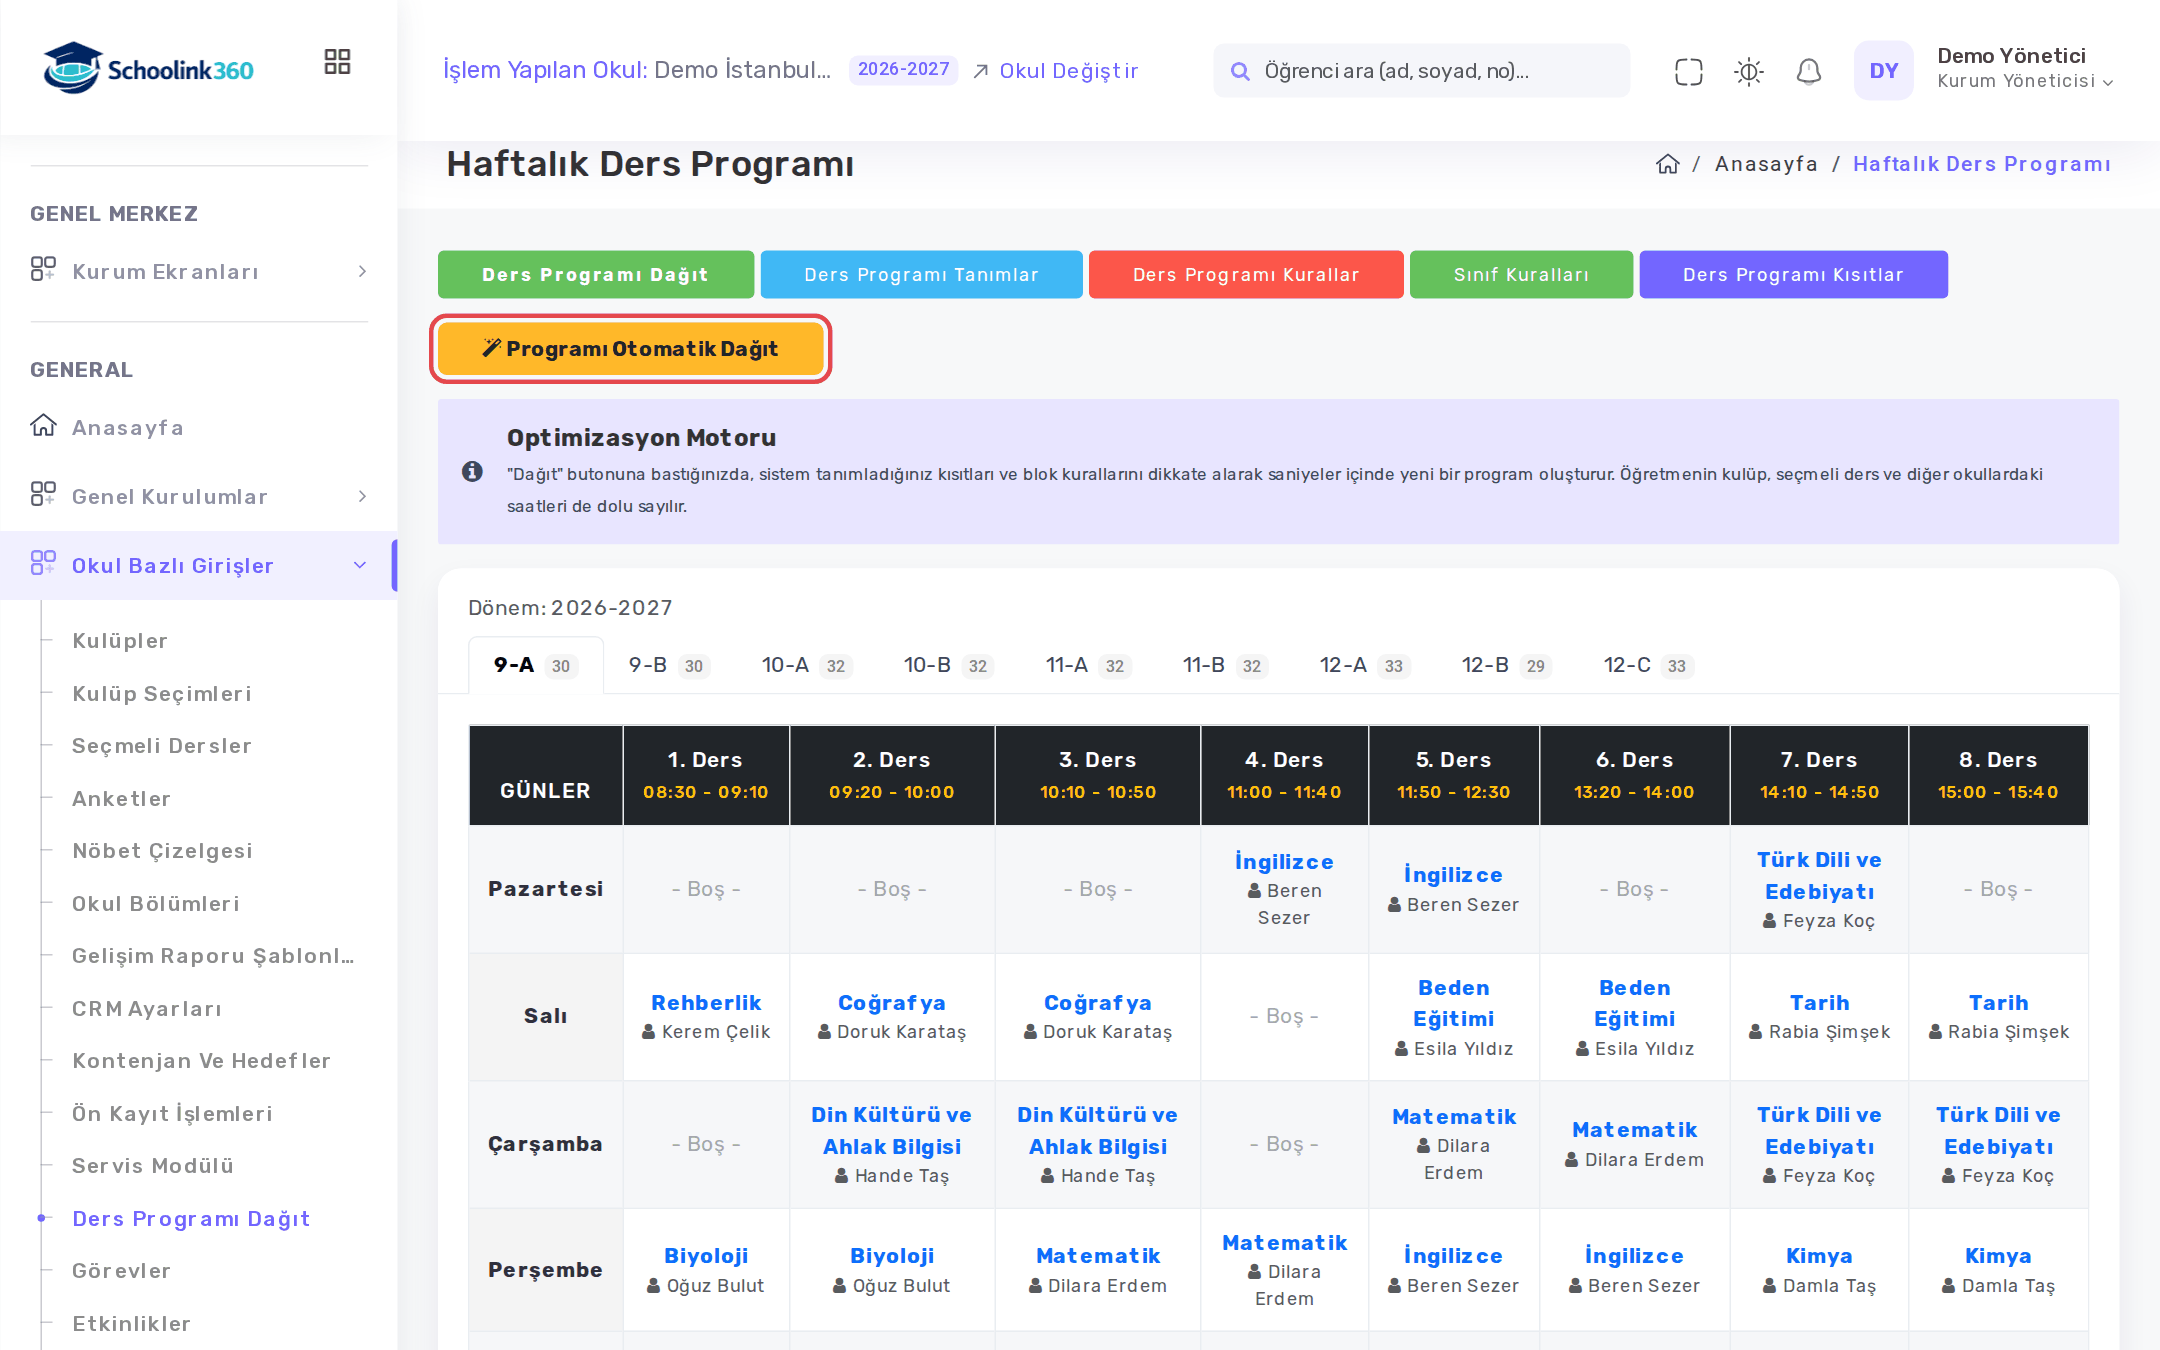Select Ders Programı Dağıt sidebar item

(191, 1218)
